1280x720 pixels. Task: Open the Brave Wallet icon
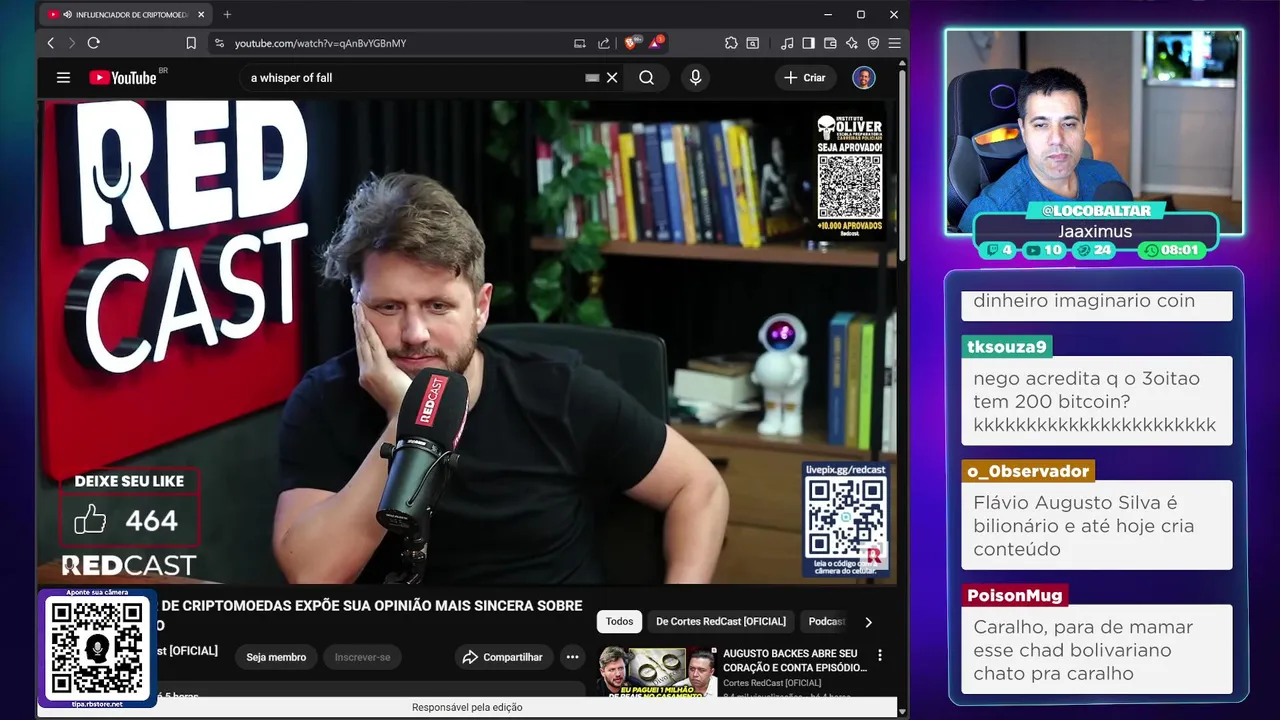click(x=830, y=43)
